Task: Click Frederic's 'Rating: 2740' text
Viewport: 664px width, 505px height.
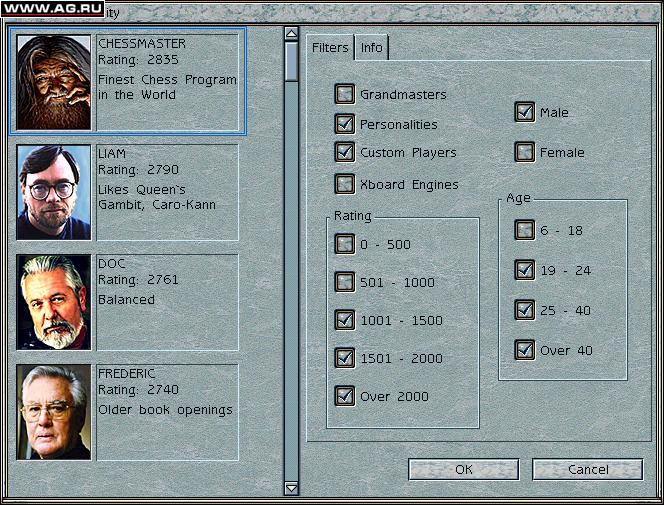Action: 138,390
